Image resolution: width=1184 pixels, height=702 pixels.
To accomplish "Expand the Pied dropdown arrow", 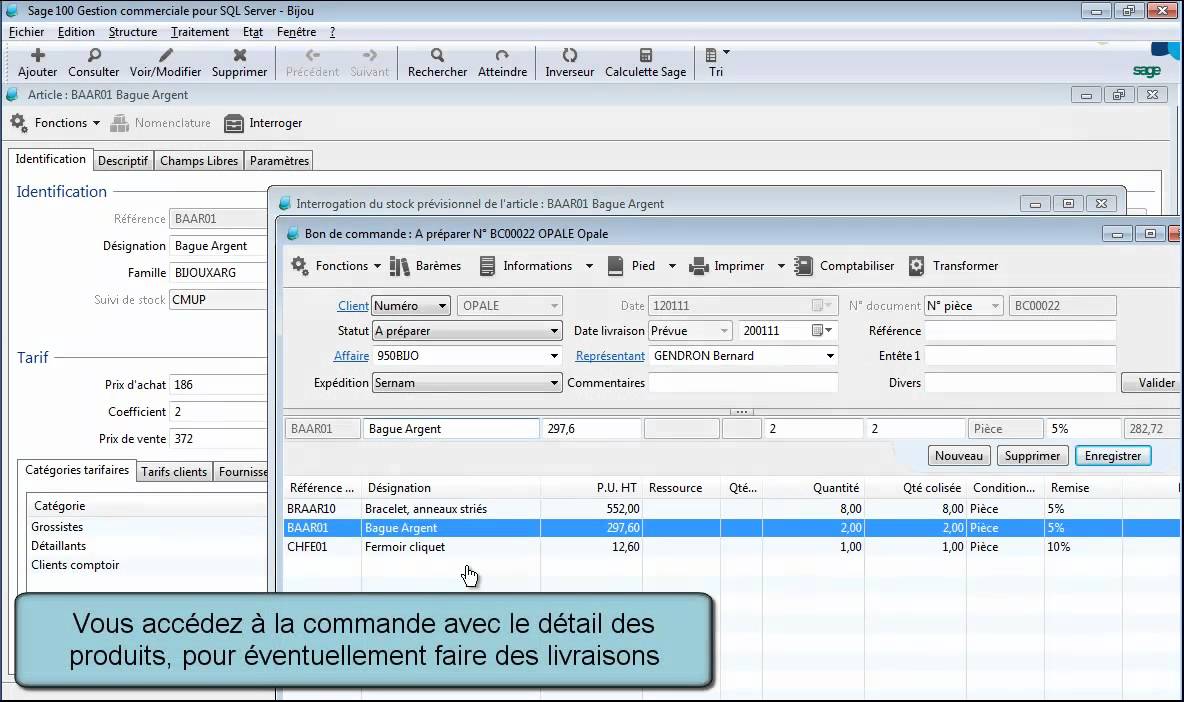I will pos(672,266).
